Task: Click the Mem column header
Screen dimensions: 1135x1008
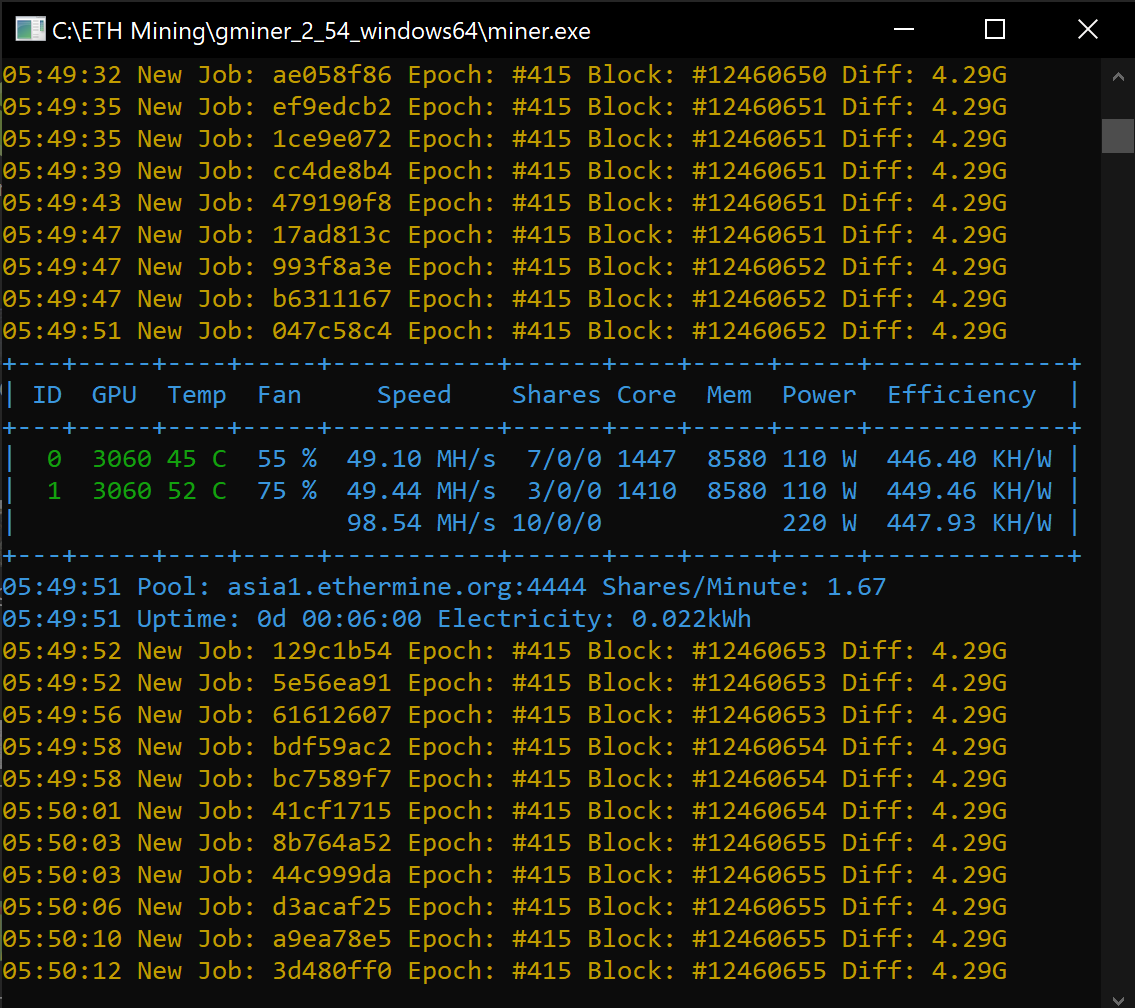Action: pyautogui.click(x=729, y=395)
